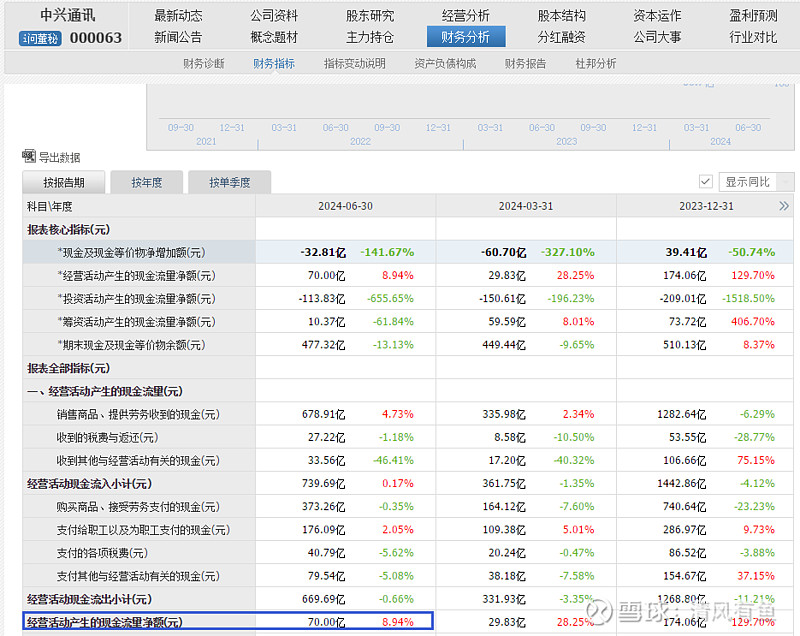This screenshot has width=800, height=636.
Task: Toggle the 显示同比 checkbox
Action: (x=706, y=182)
